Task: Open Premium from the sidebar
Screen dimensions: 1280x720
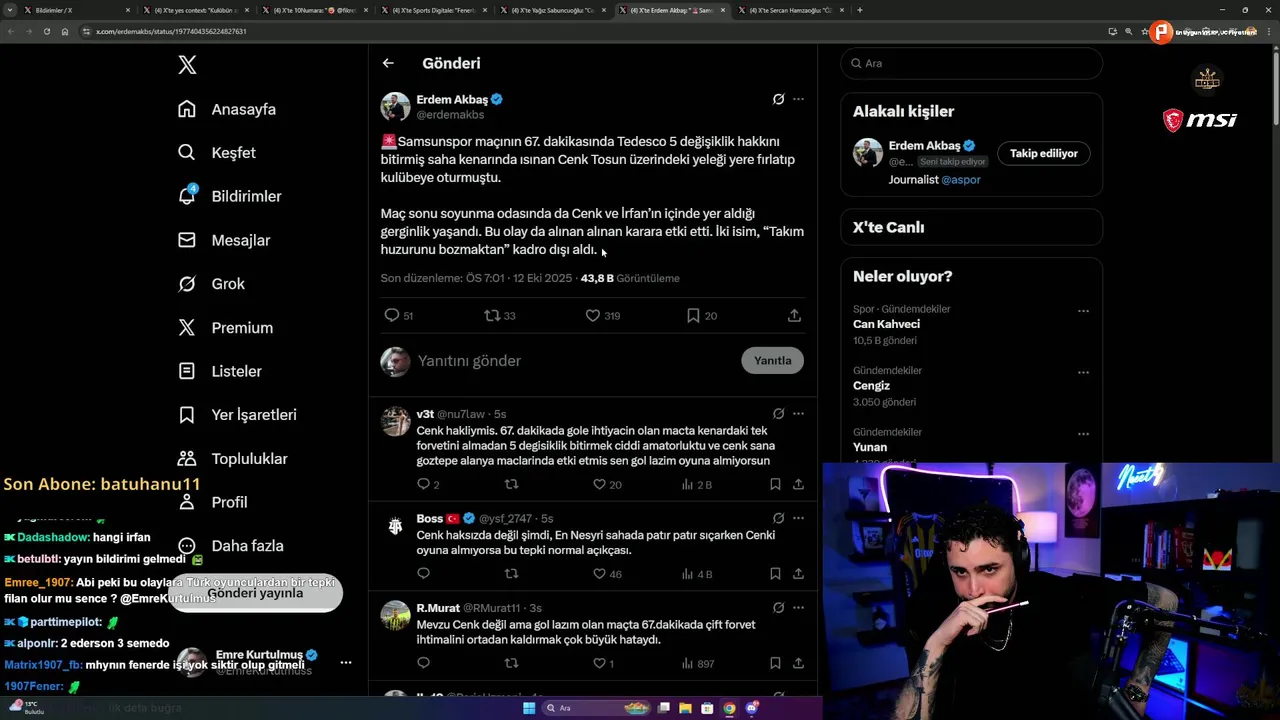Action: coord(225,328)
